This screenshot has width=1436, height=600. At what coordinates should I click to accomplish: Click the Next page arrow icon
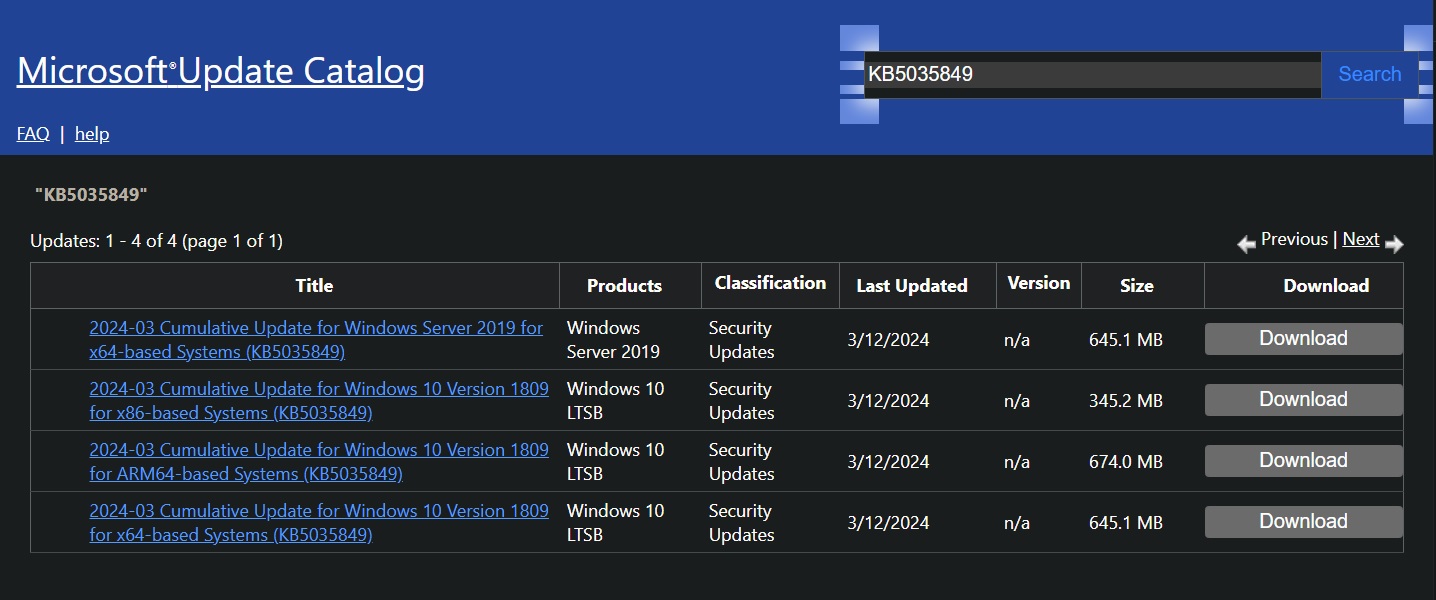point(1394,243)
